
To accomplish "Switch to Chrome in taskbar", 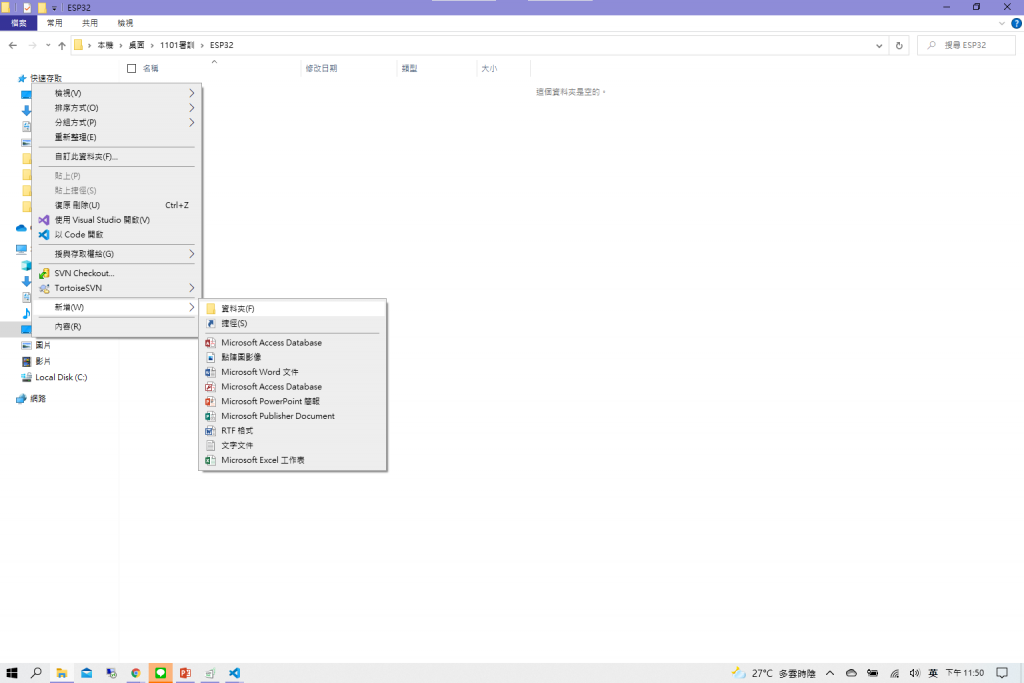I will click(136, 673).
